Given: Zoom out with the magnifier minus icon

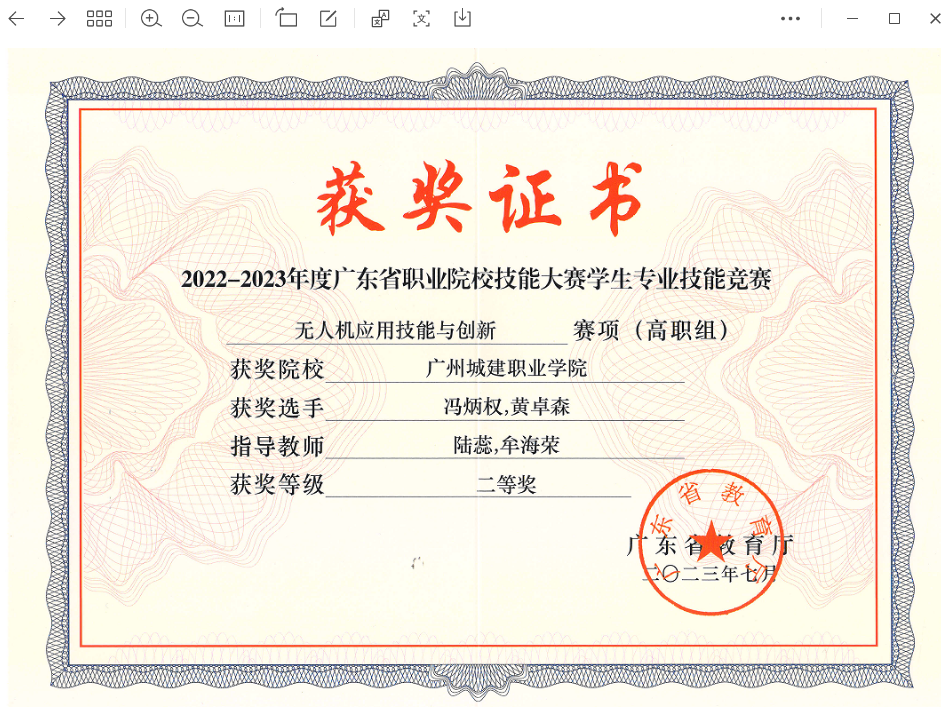Looking at the screenshot, I should pyautogui.click(x=192, y=18).
